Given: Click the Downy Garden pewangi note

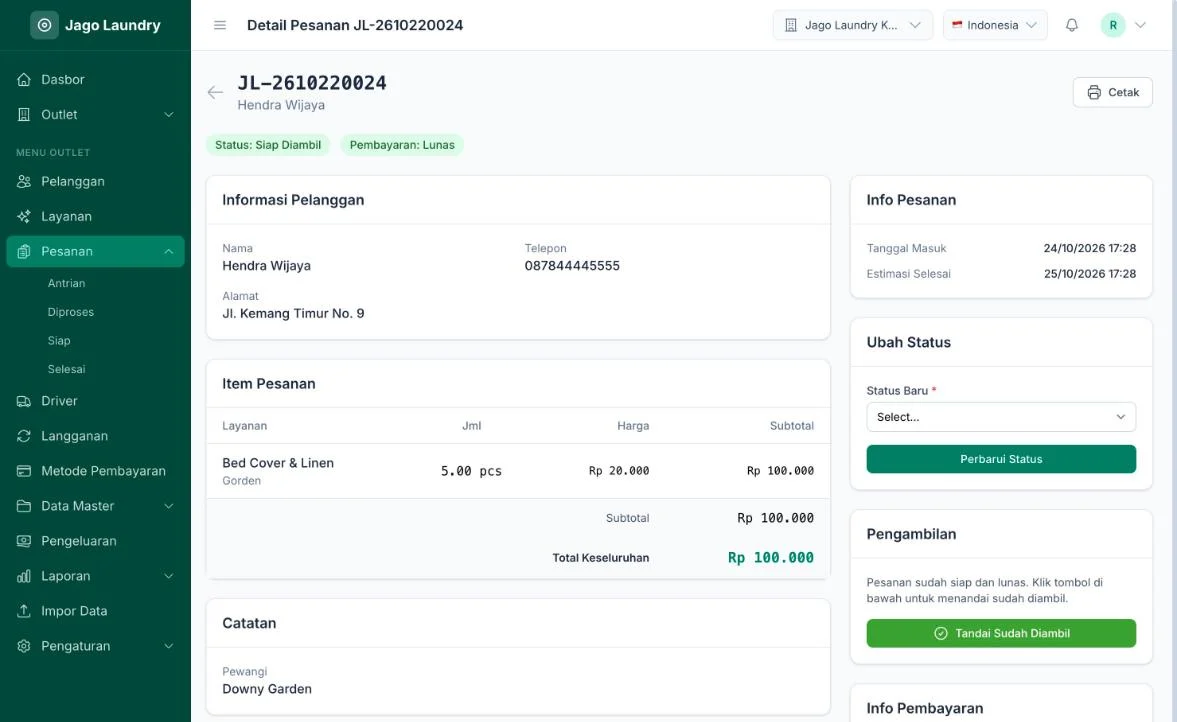Looking at the screenshot, I should (x=266, y=689).
